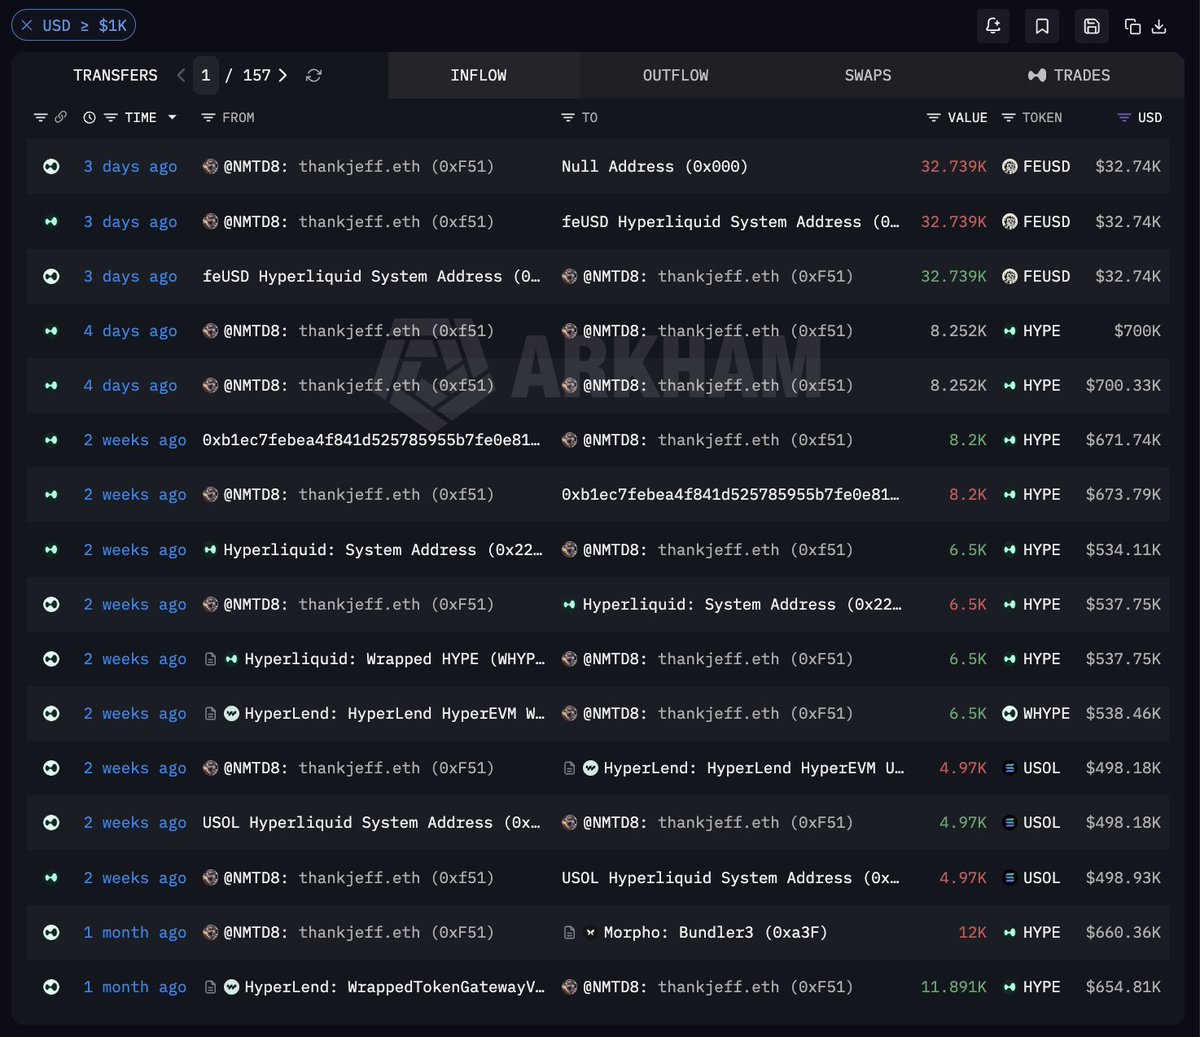The height and width of the screenshot is (1037, 1200).
Task: Open the FROM column filter
Action: [208, 118]
